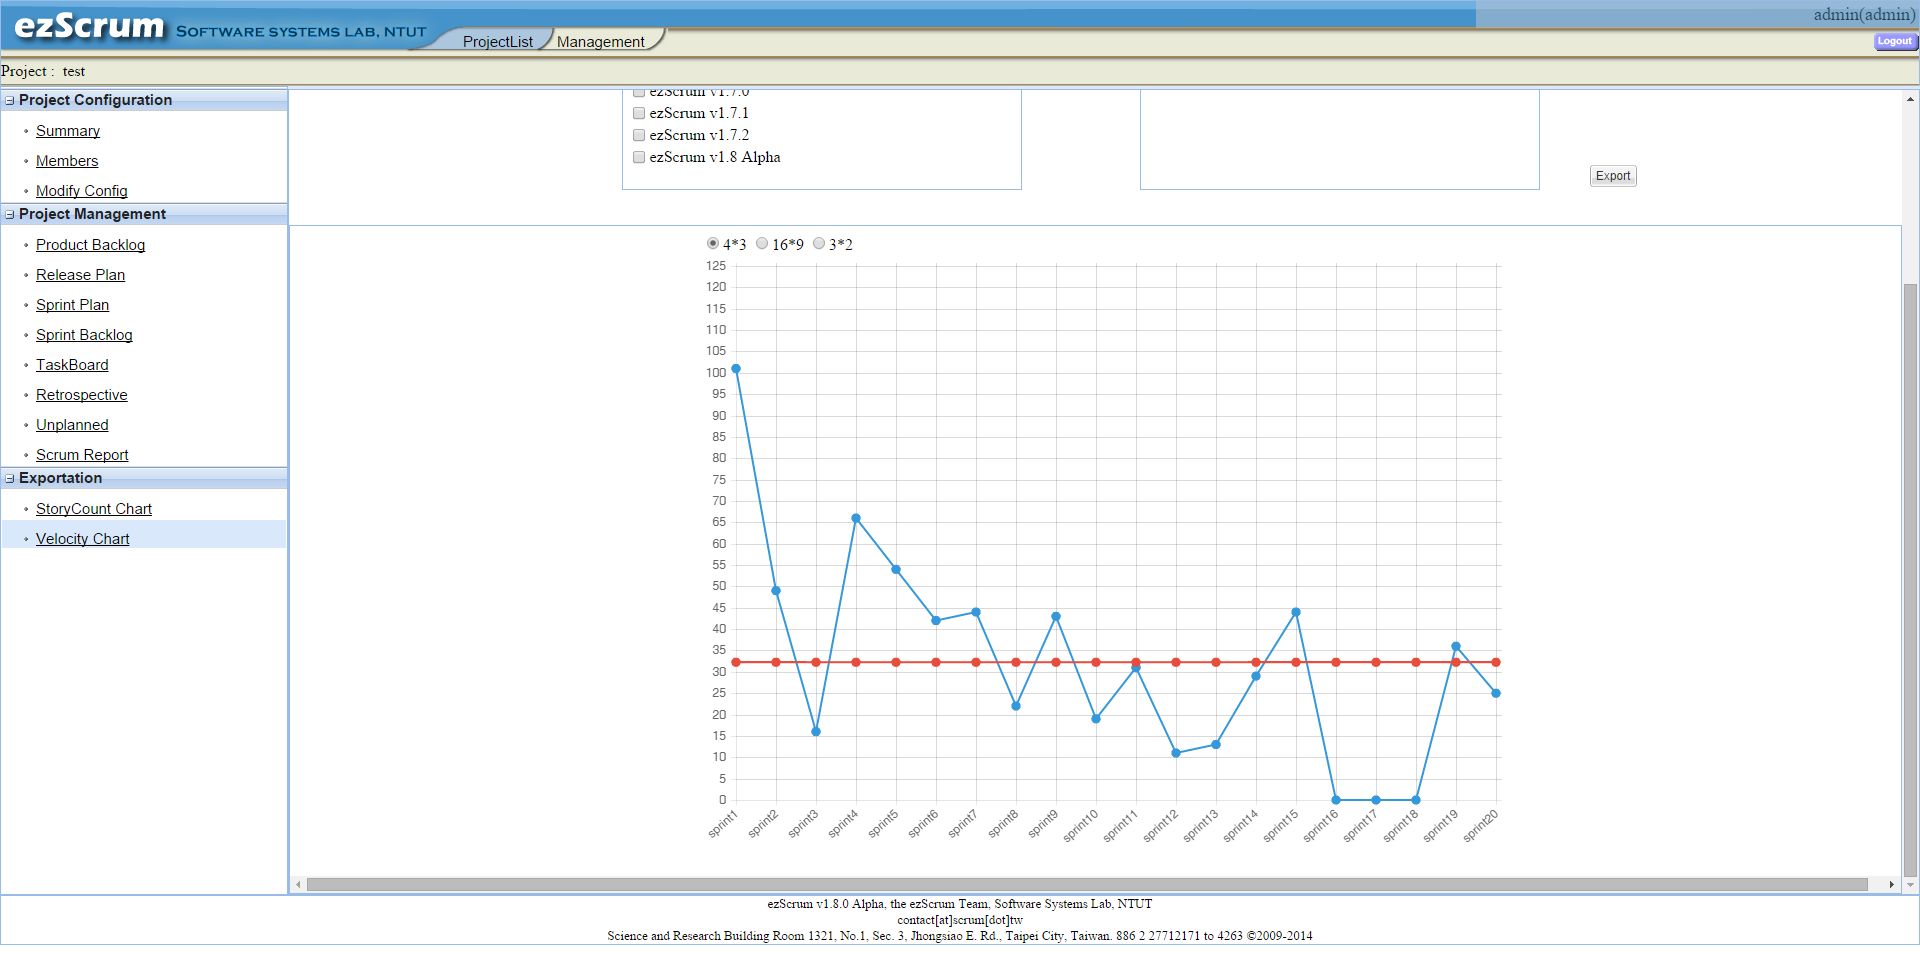Viewport: 1920px width, 954px height.
Task: Select the 4*3 ratio radio button
Action: 713,244
